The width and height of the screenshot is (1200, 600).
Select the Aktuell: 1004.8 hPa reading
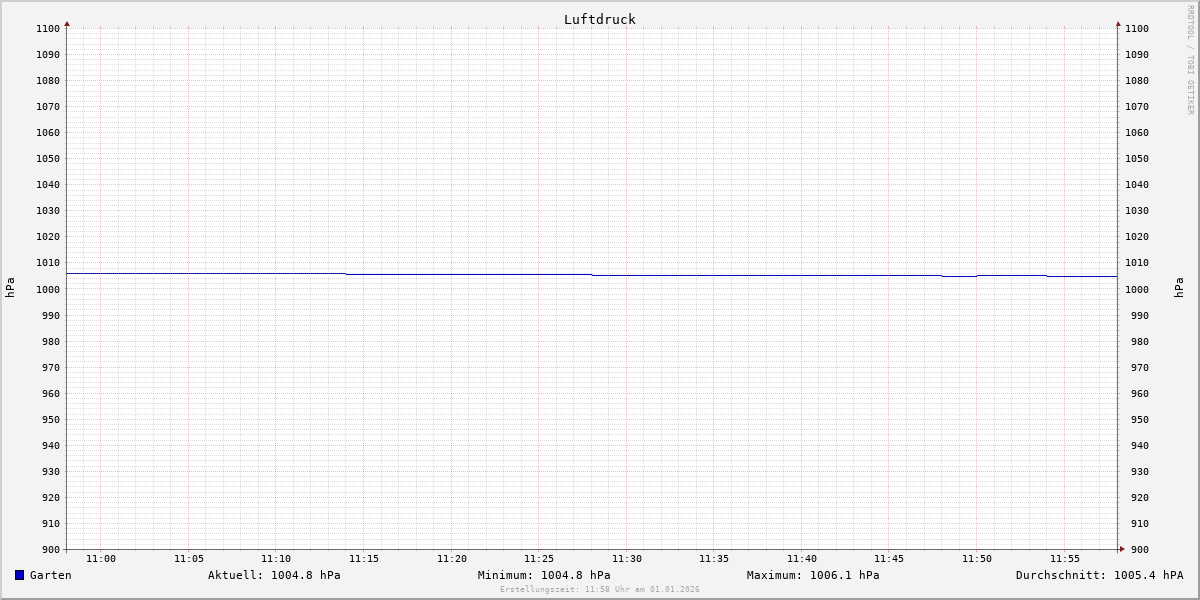pyautogui.click(x=274, y=575)
